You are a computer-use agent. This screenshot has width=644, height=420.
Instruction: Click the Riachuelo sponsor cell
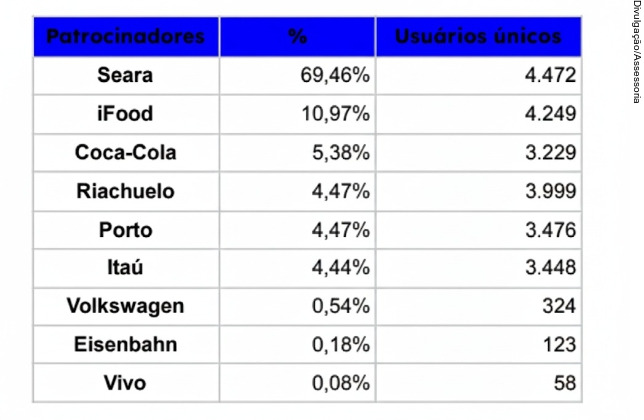coord(125,191)
